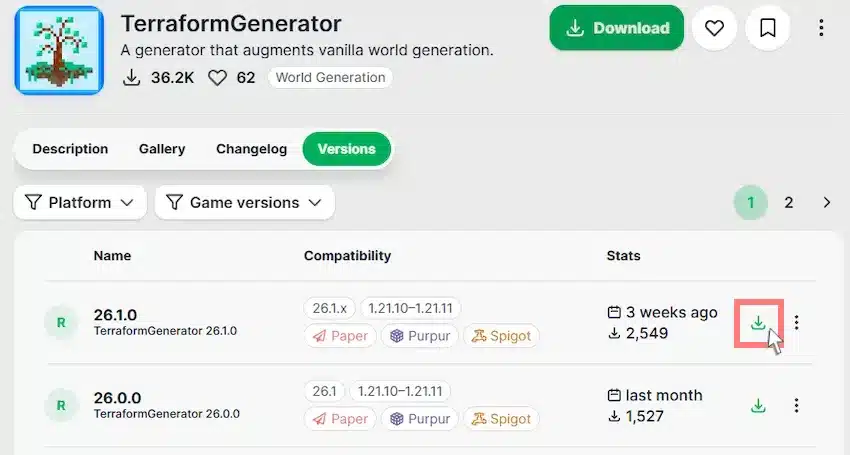Switch to the Gallery tab

point(162,149)
